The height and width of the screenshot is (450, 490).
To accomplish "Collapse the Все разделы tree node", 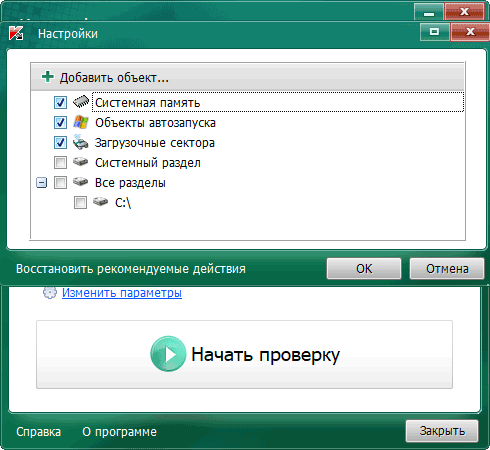I will (41, 183).
